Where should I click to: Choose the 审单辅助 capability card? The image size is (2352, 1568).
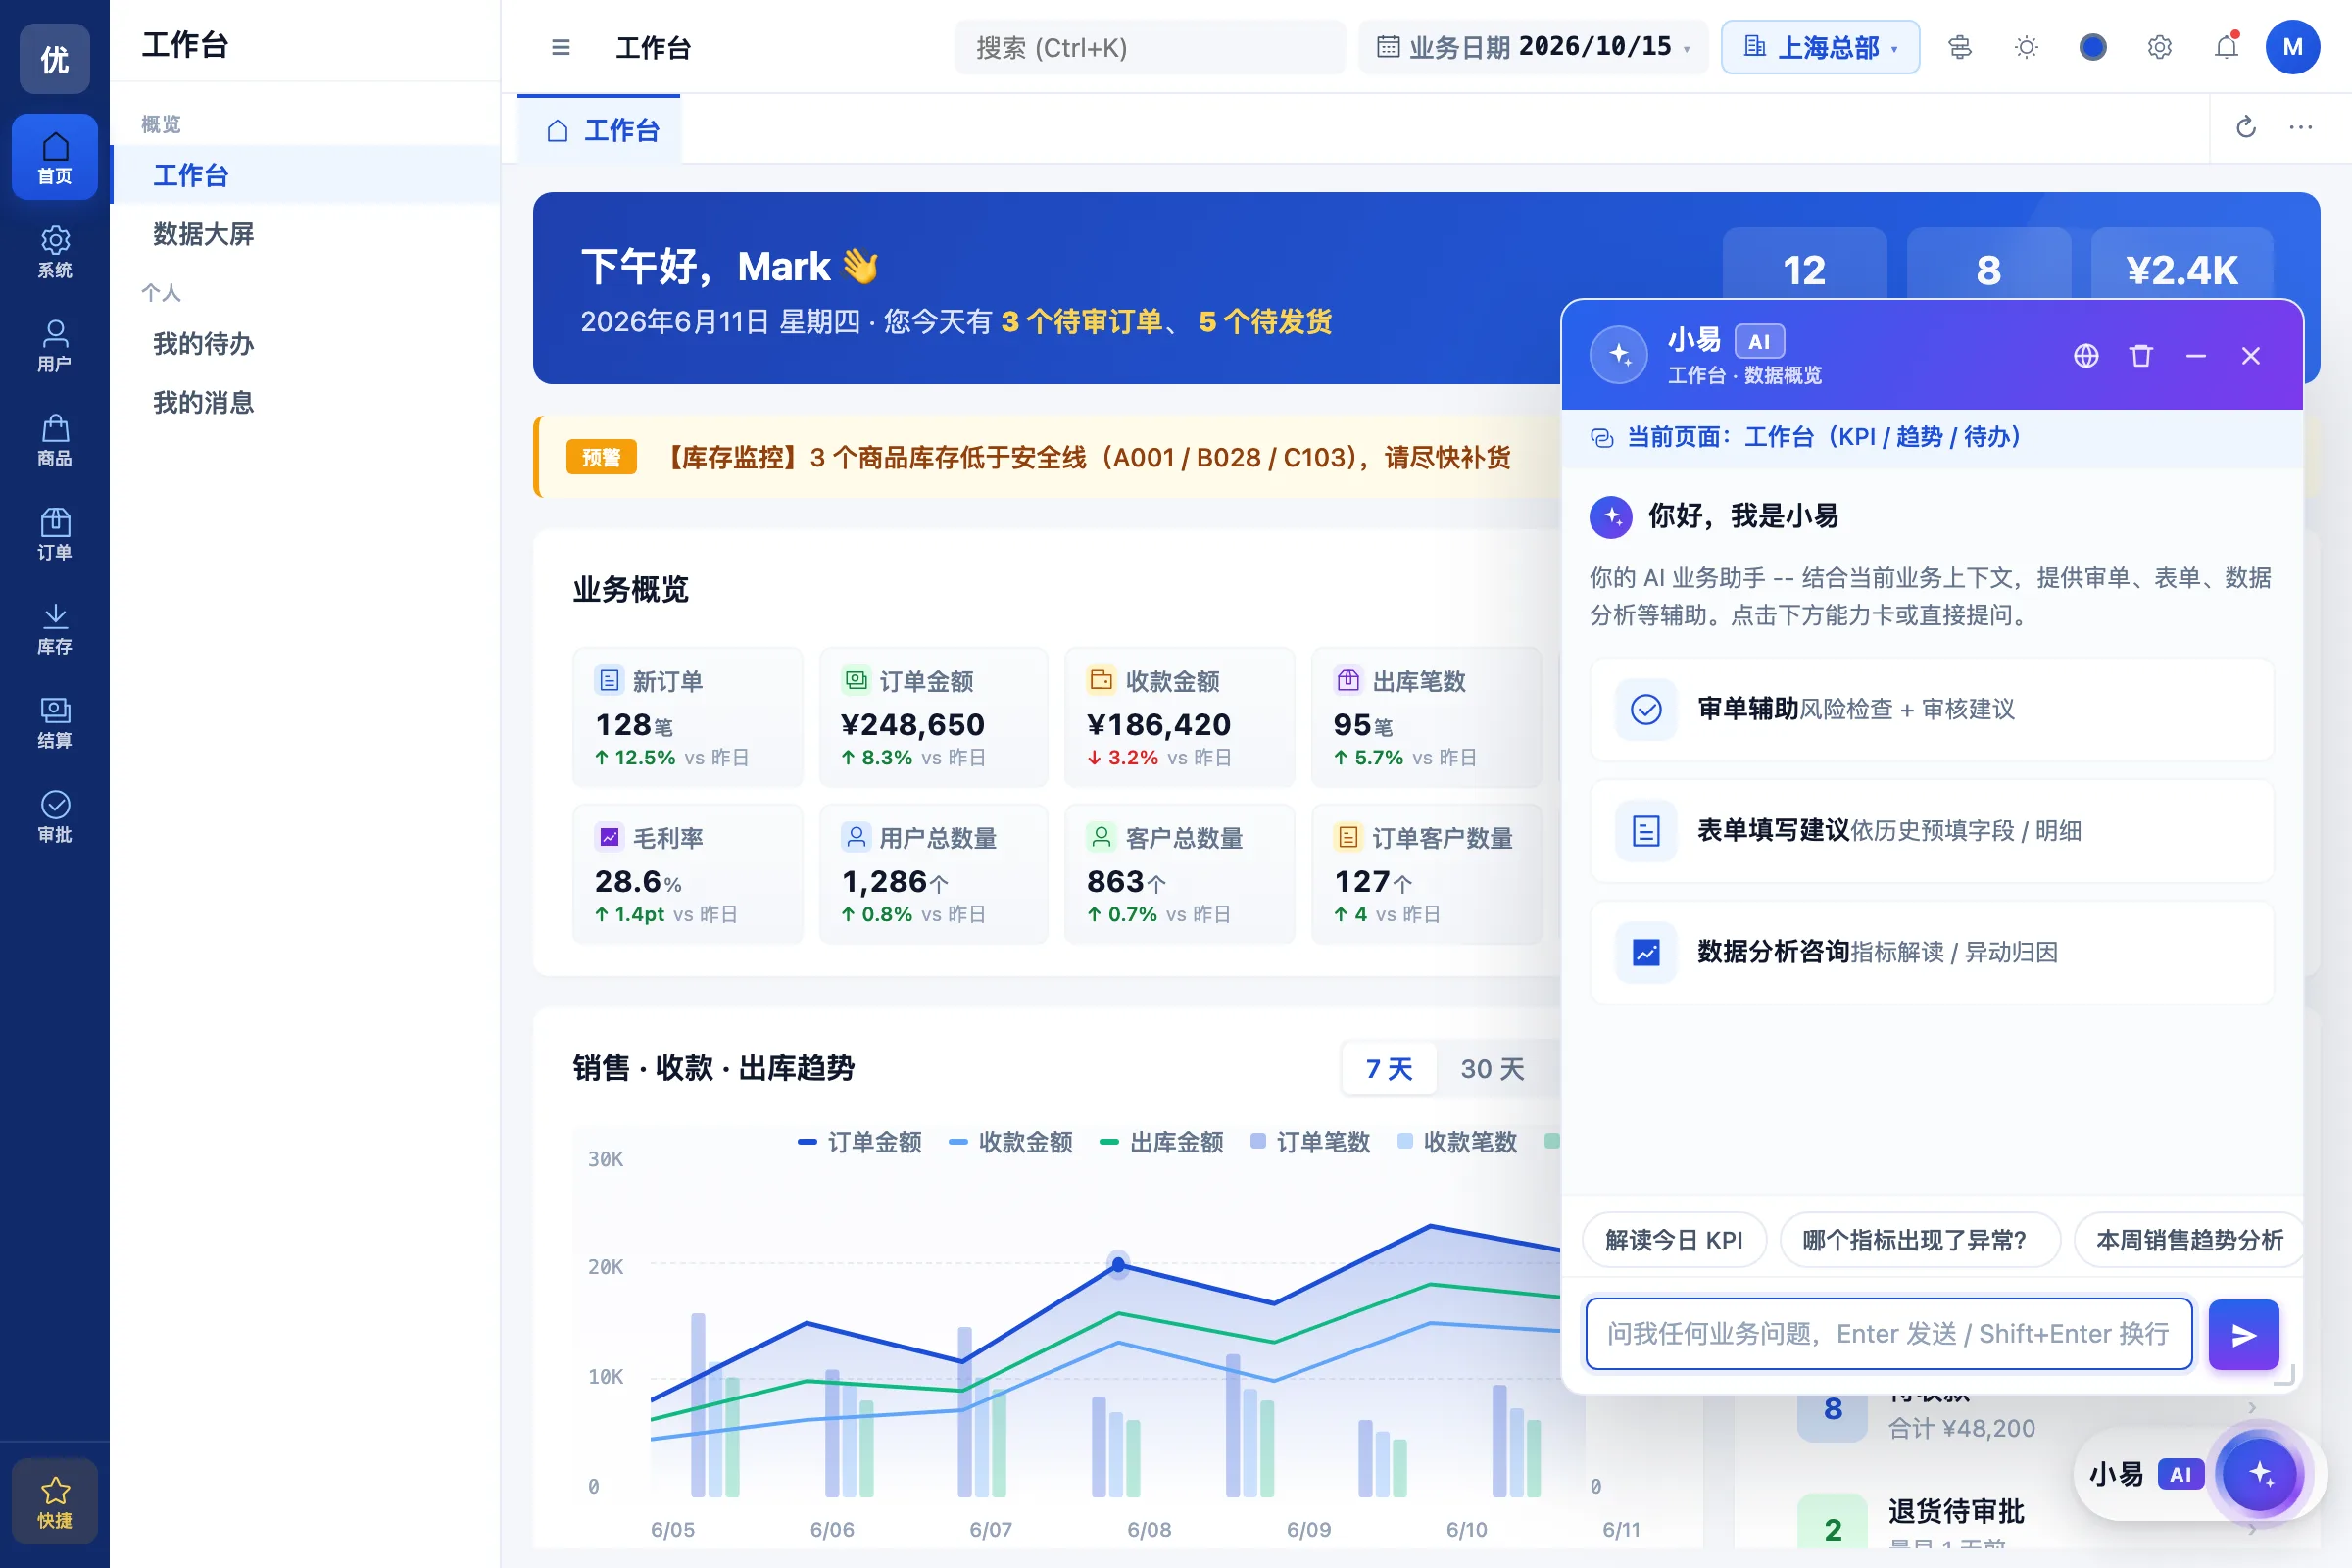pyautogui.click(x=1932, y=709)
